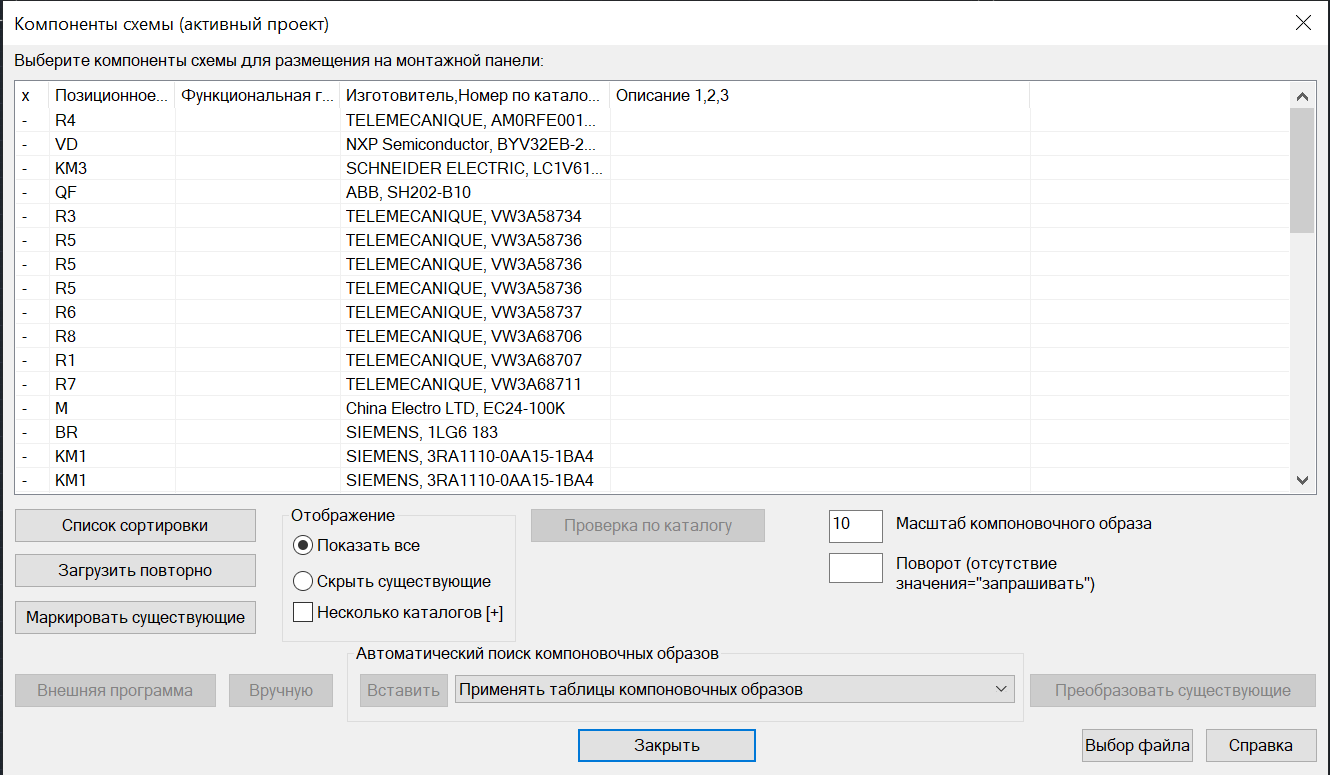The height and width of the screenshot is (775, 1330).
Task: Select the Скрыть существующие radio option
Action: point(392,581)
